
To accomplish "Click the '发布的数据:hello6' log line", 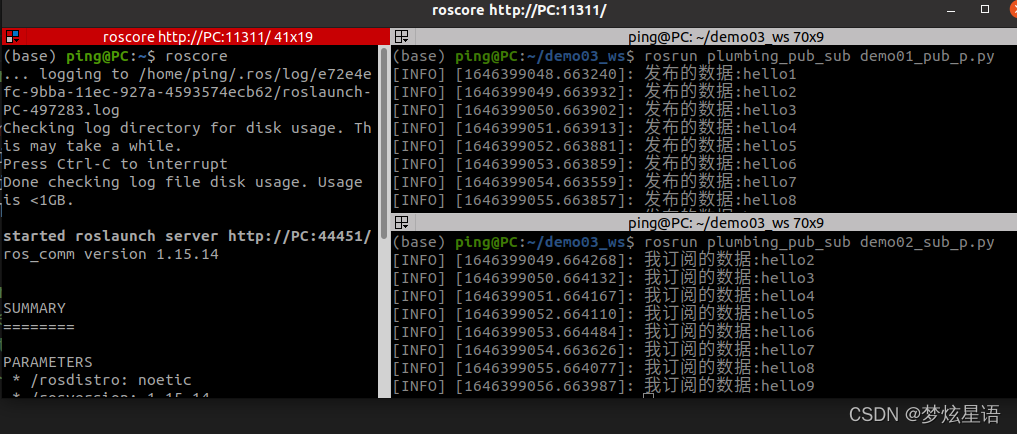I will [595, 164].
